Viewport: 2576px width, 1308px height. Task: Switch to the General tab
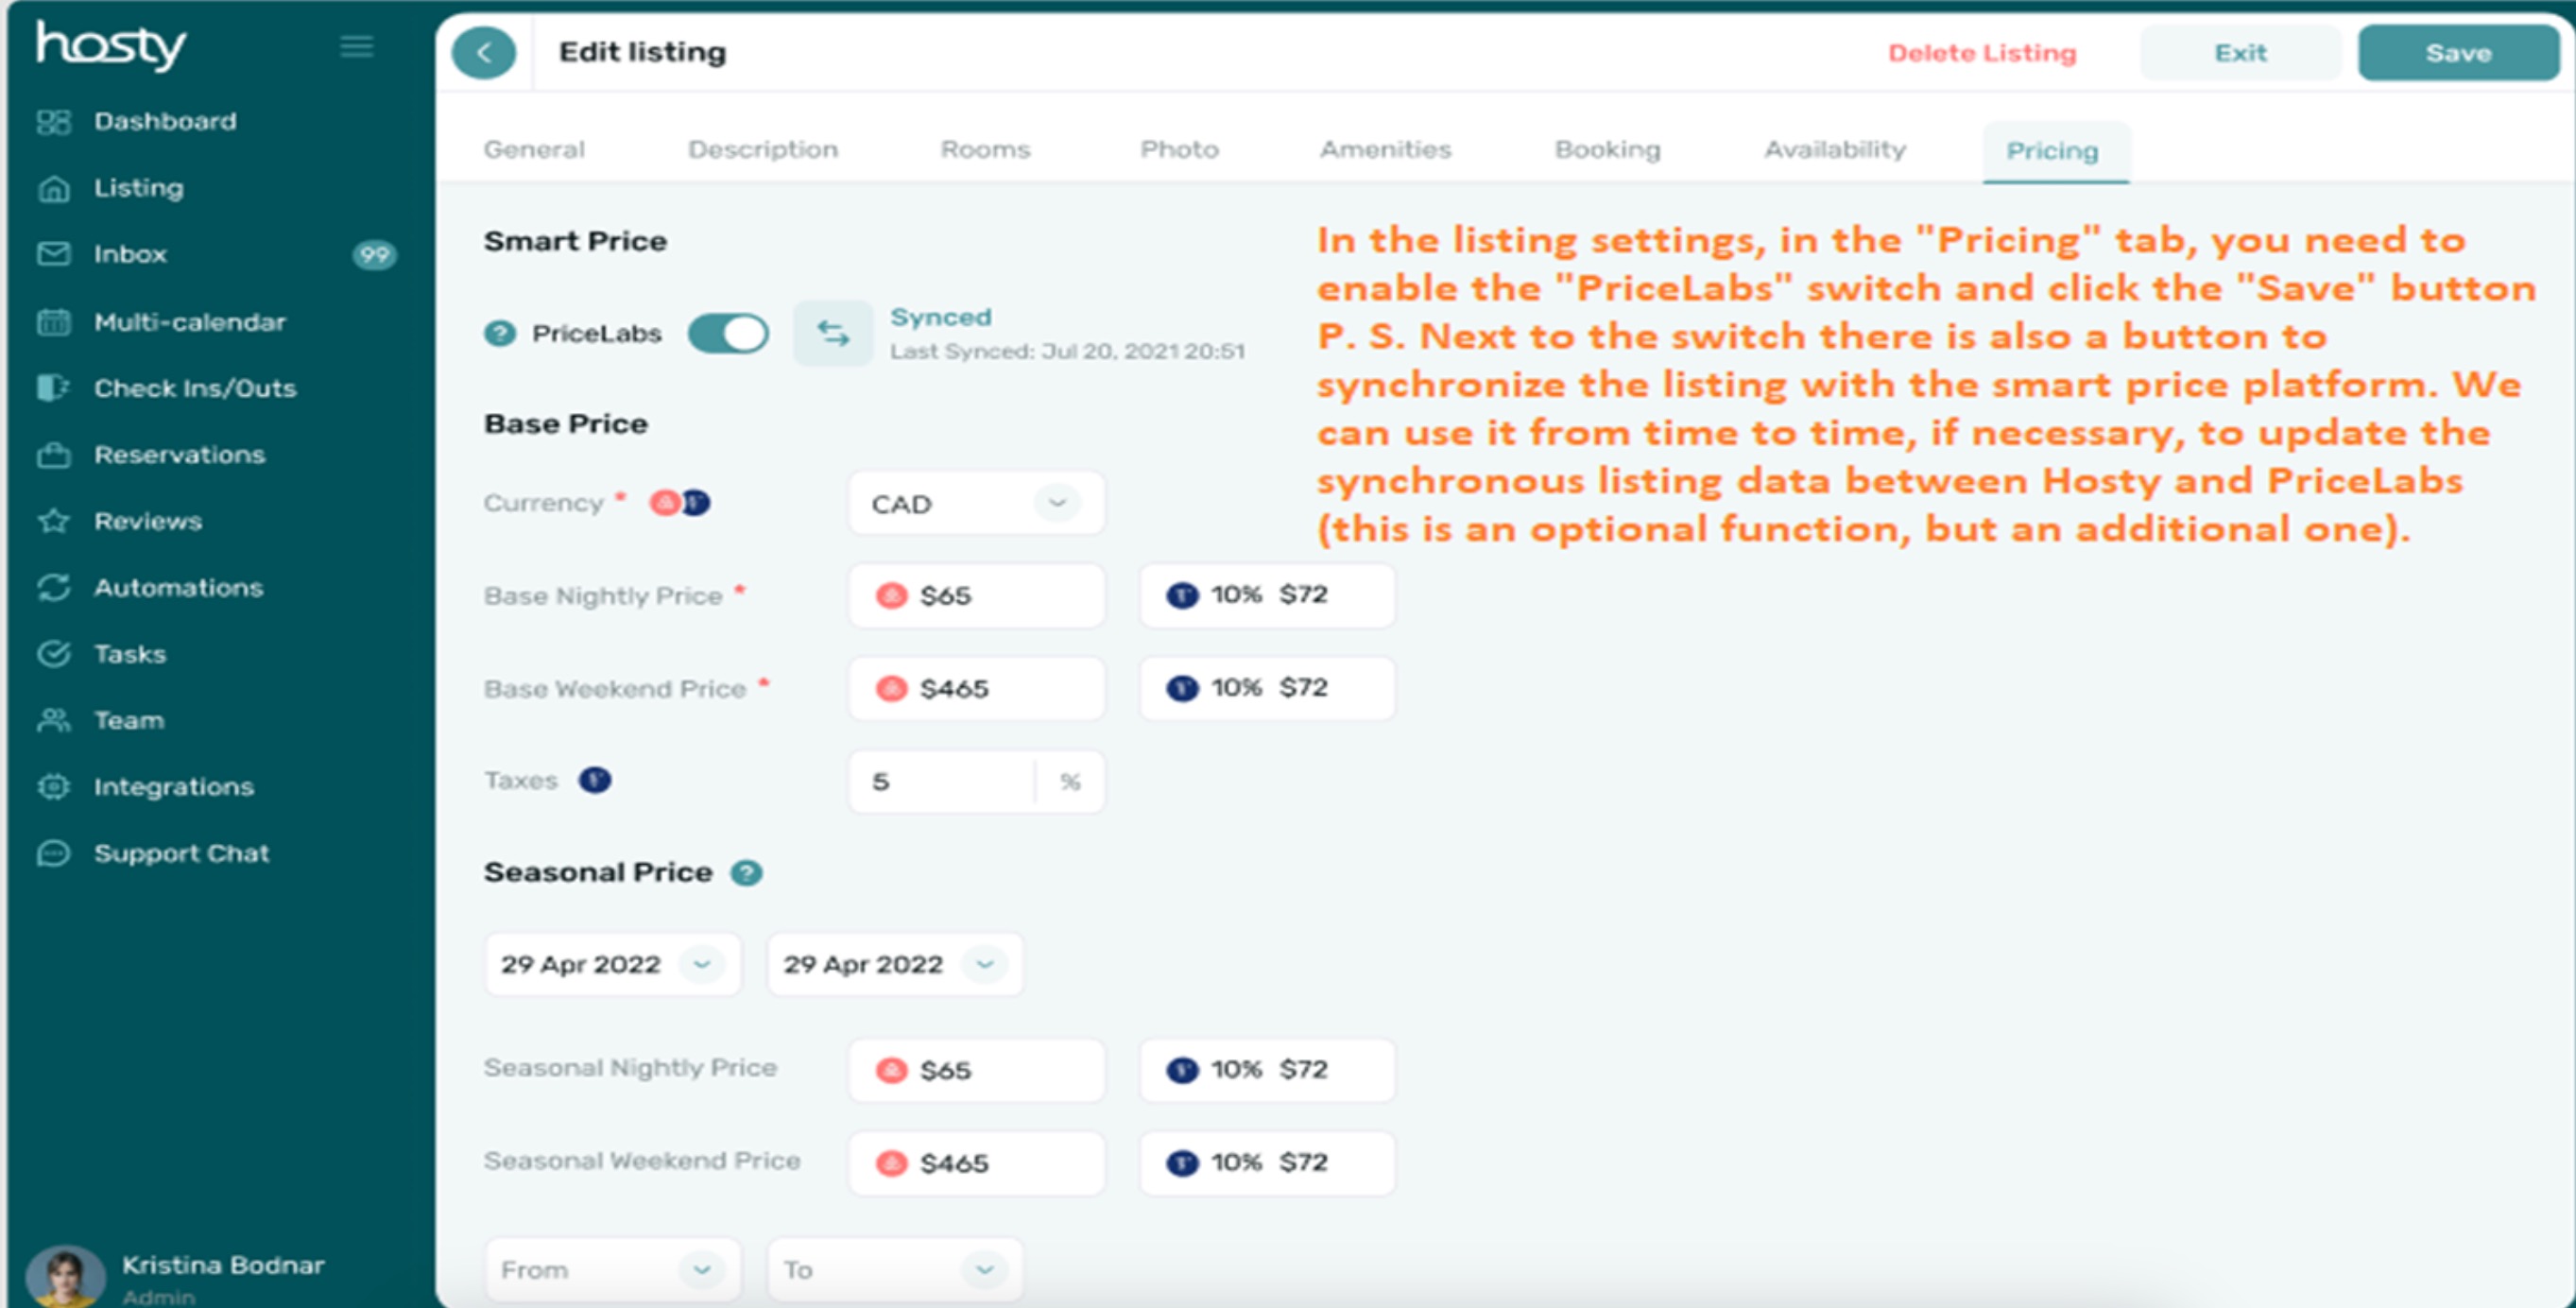point(534,150)
